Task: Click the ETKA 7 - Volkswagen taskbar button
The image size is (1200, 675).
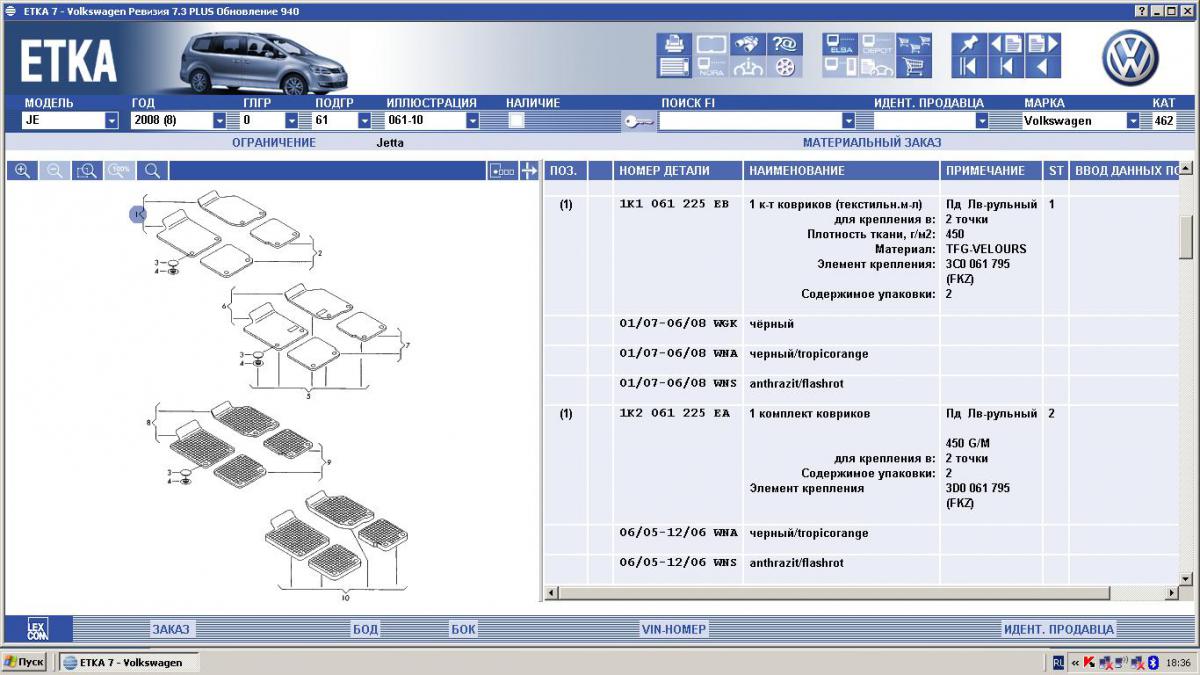Action: (129, 662)
